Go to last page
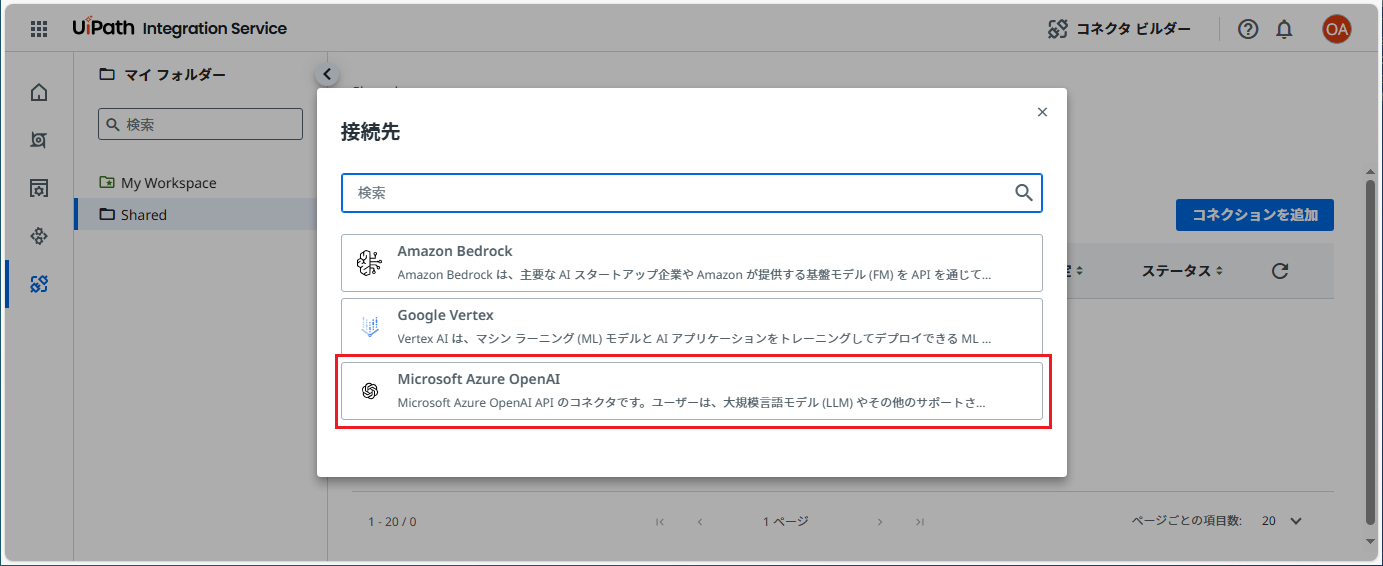1383x566 pixels. click(x=920, y=521)
